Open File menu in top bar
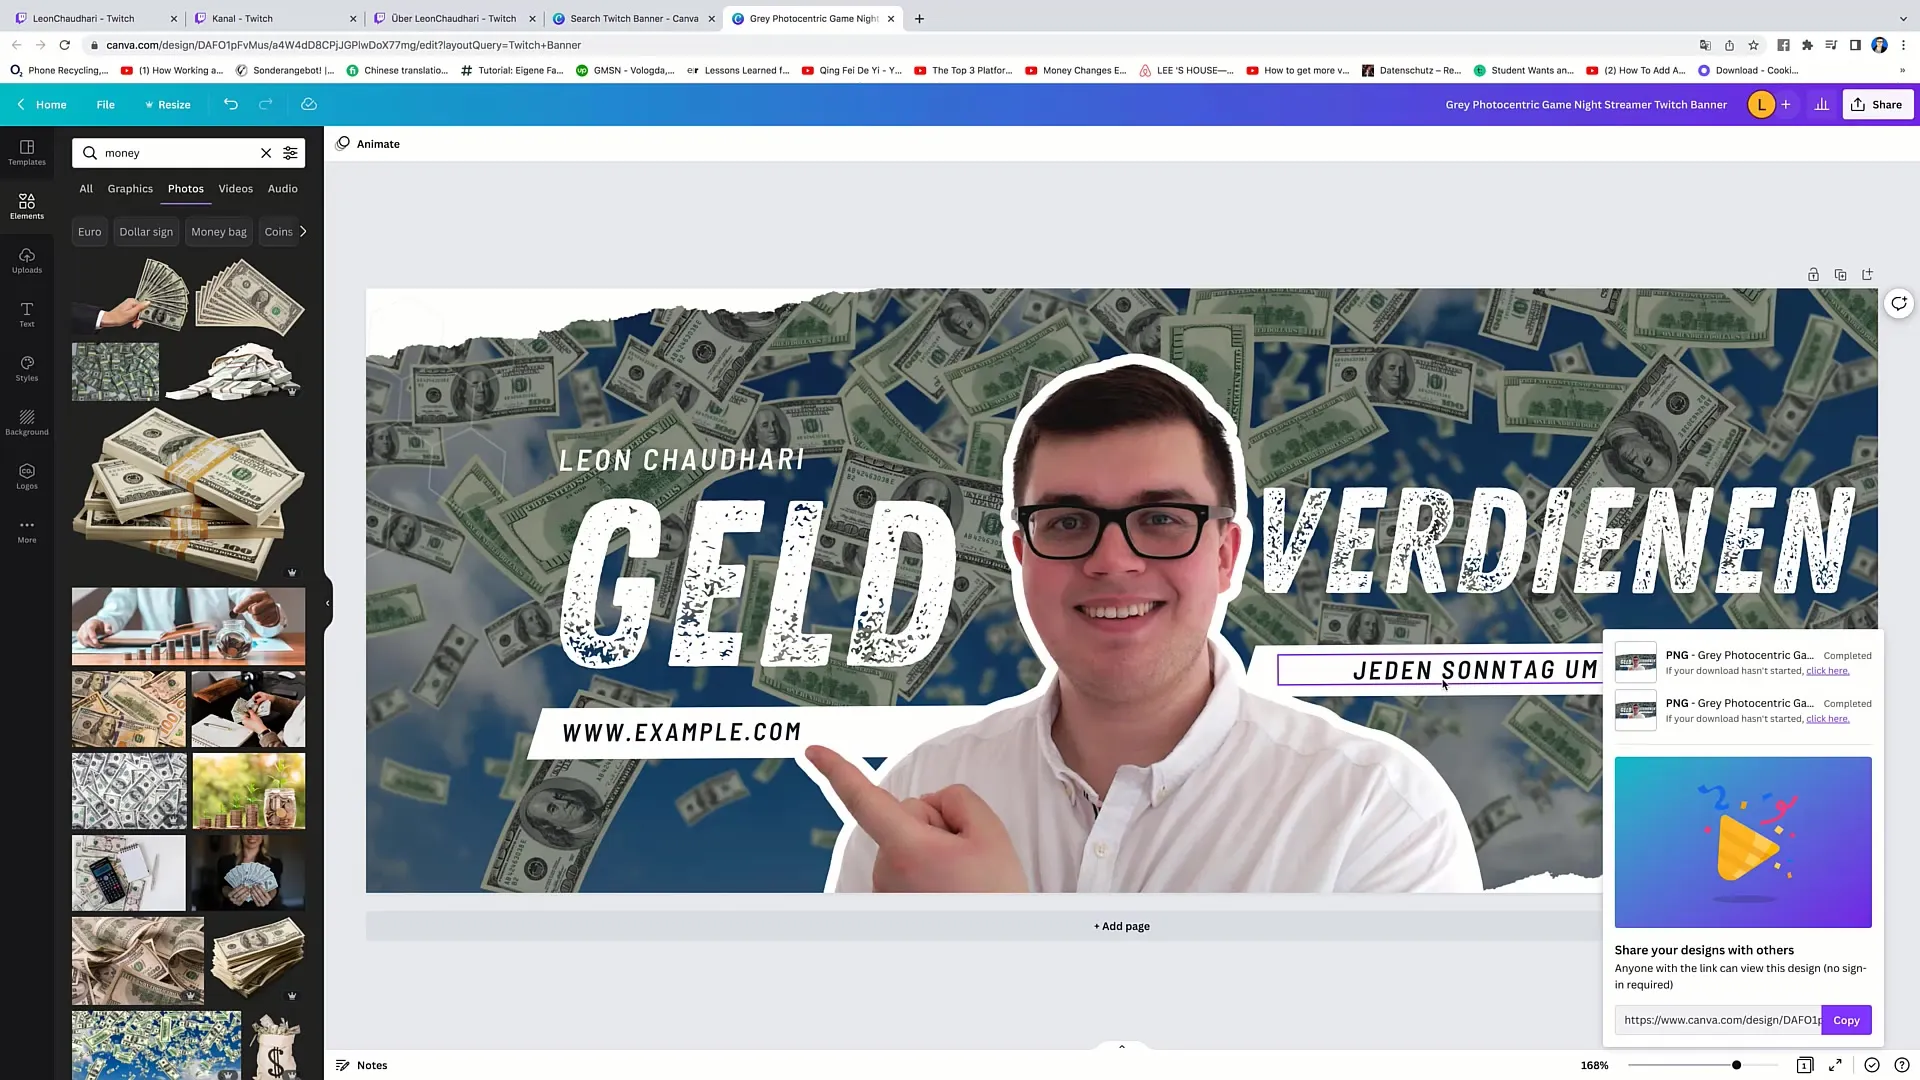Screen dimensions: 1920x1080 point(105,104)
